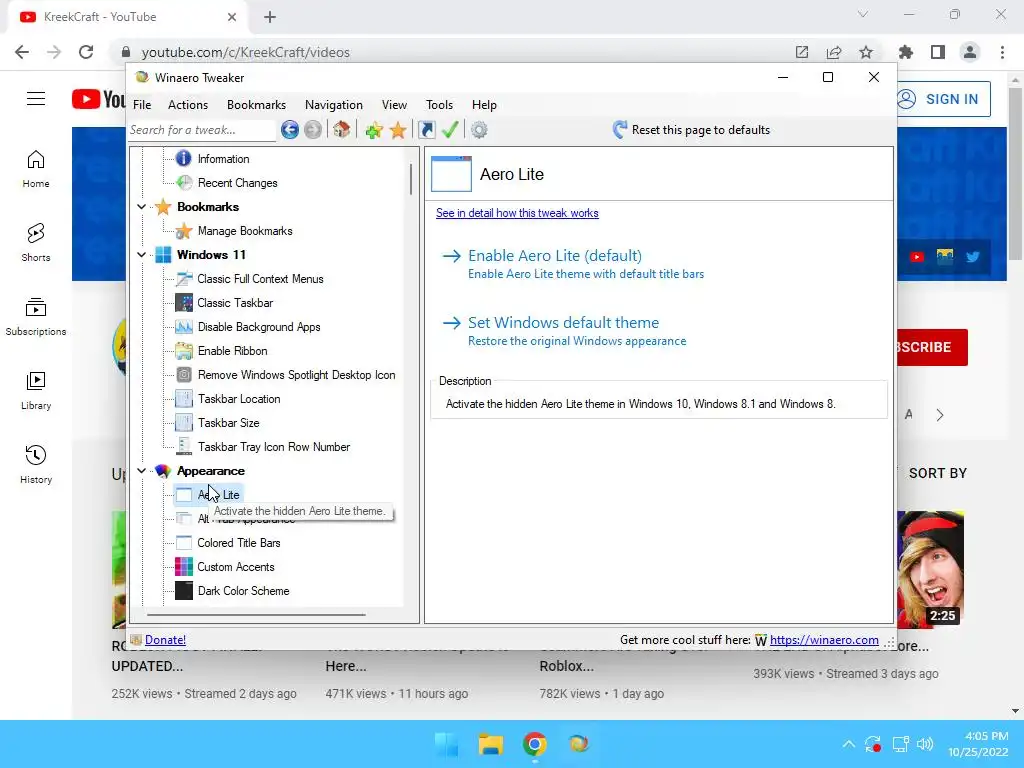Image resolution: width=1024 pixels, height=768 pixels.
Task: Click the channel tabs next arrow on YouTube
Action: click(940, 415)
